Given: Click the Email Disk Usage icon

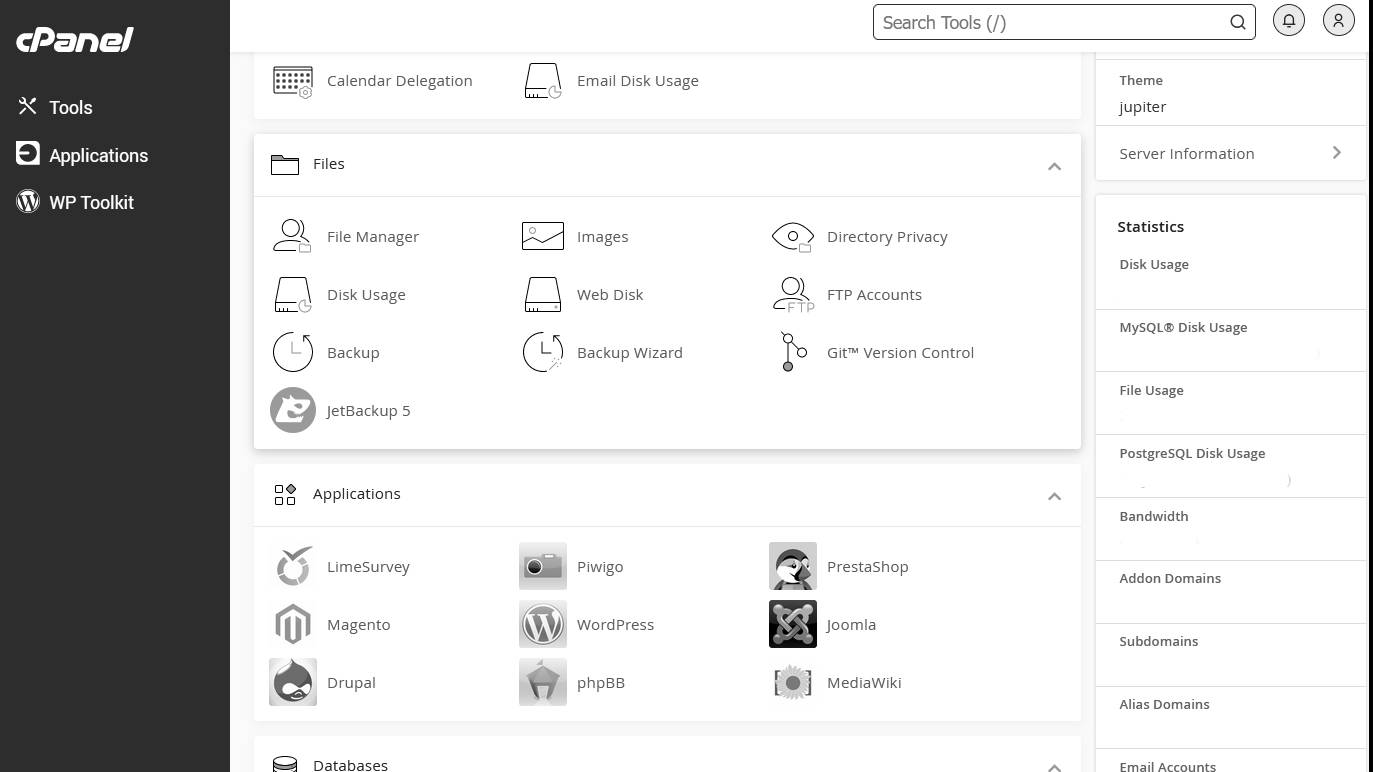Looking at the screenshot, I should [x=543, y=81].
